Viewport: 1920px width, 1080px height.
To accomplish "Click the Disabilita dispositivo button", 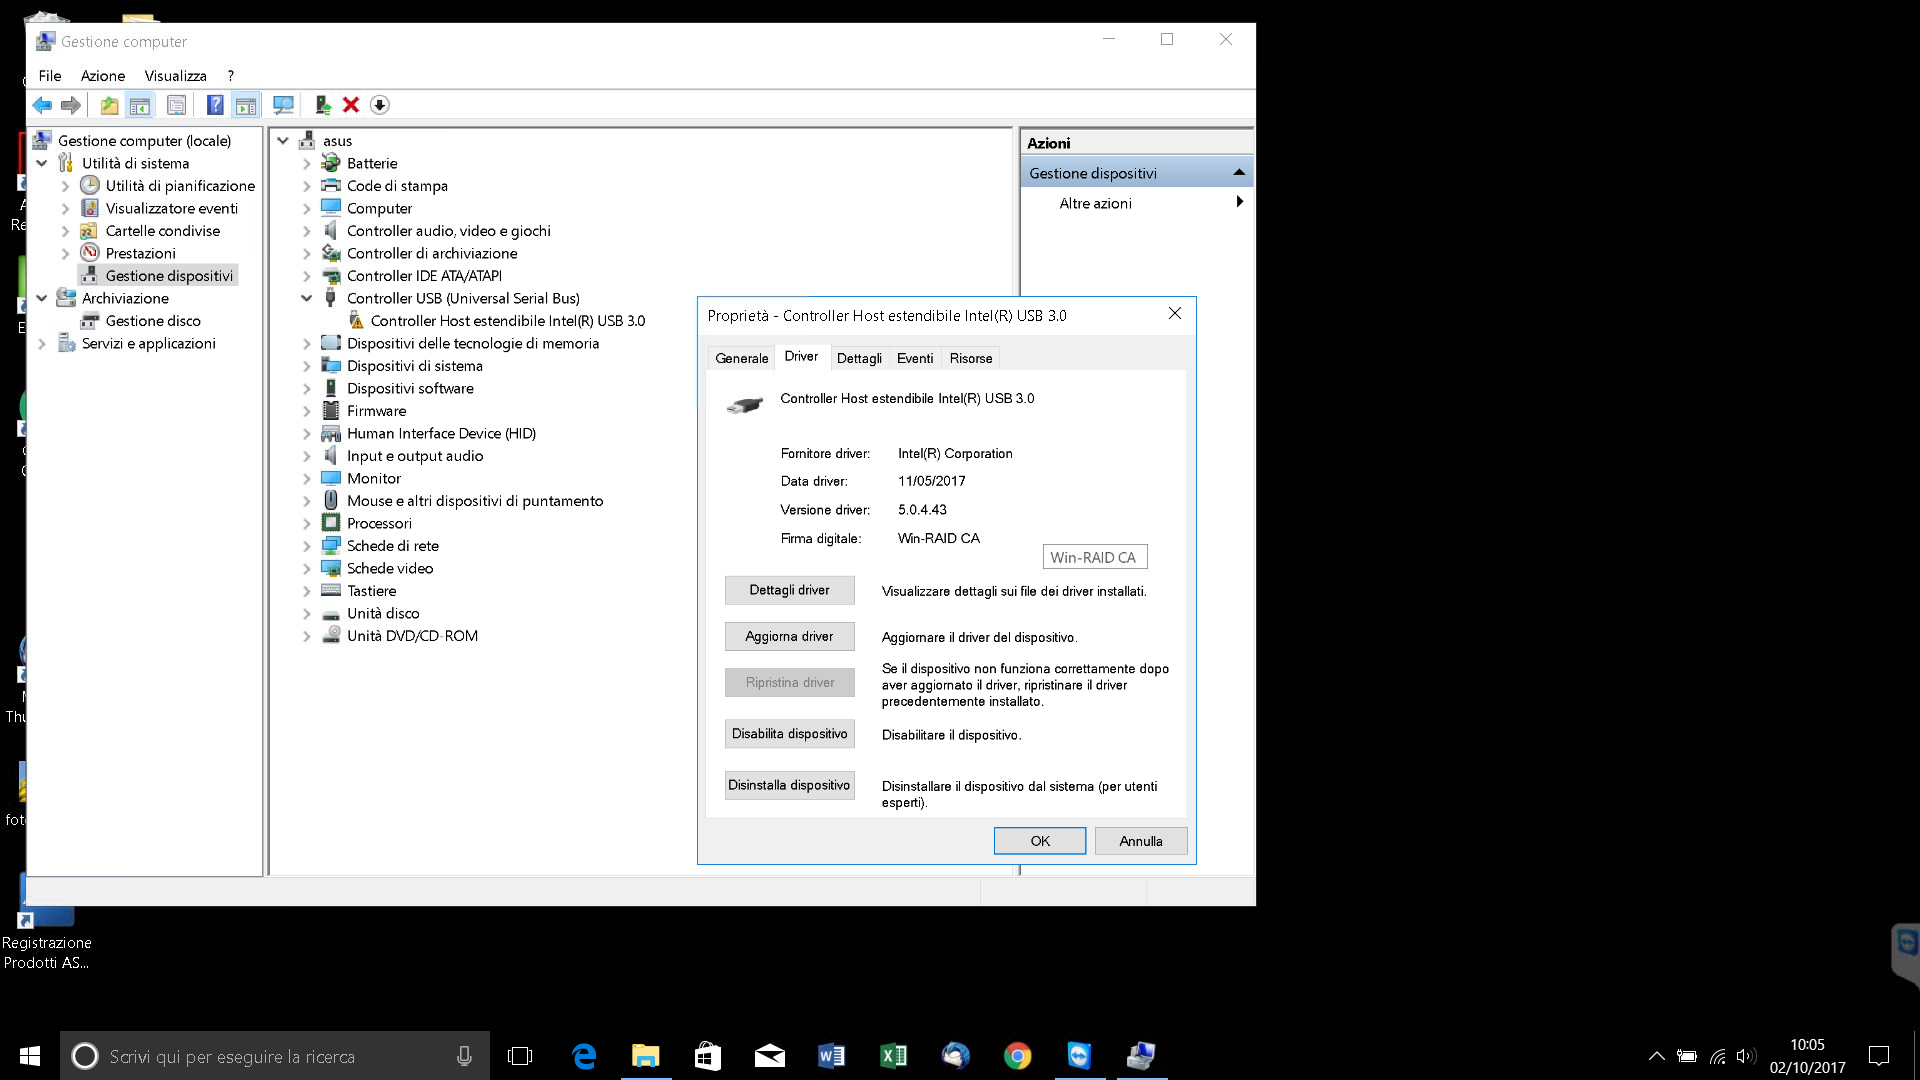I will click(789, 734).
